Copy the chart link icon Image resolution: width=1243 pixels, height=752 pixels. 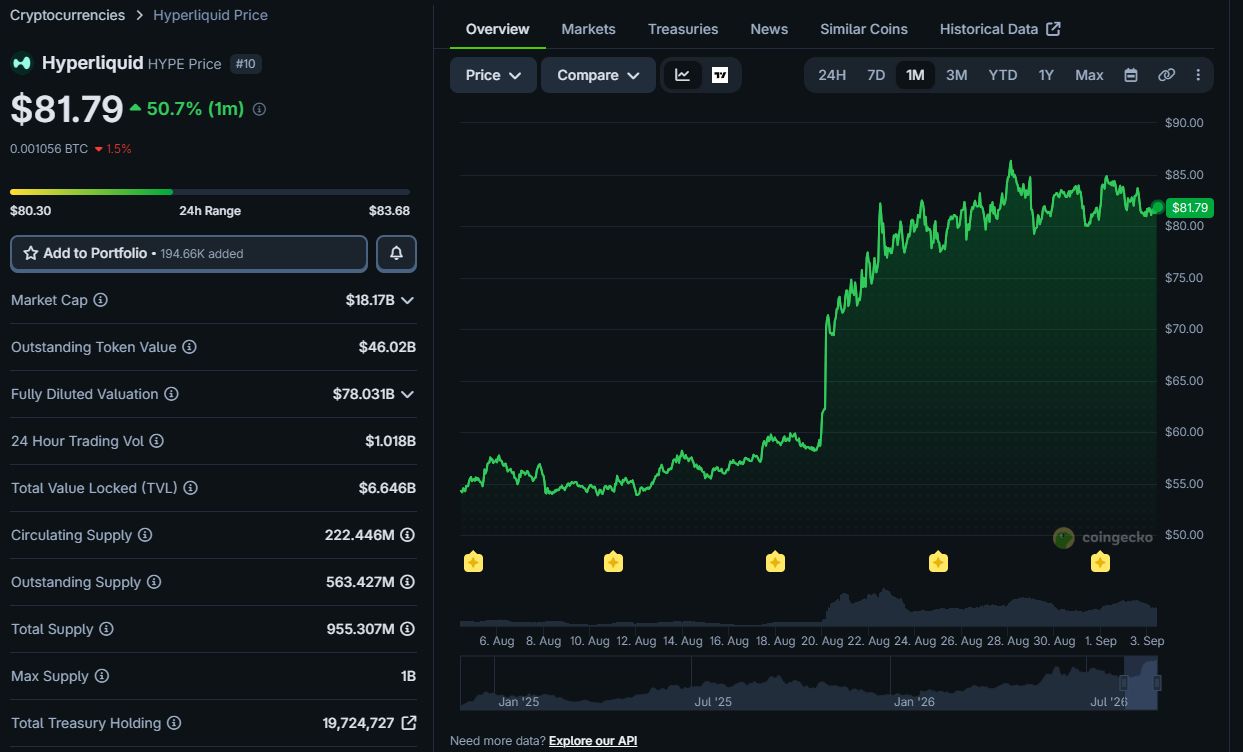[1166, 75]
